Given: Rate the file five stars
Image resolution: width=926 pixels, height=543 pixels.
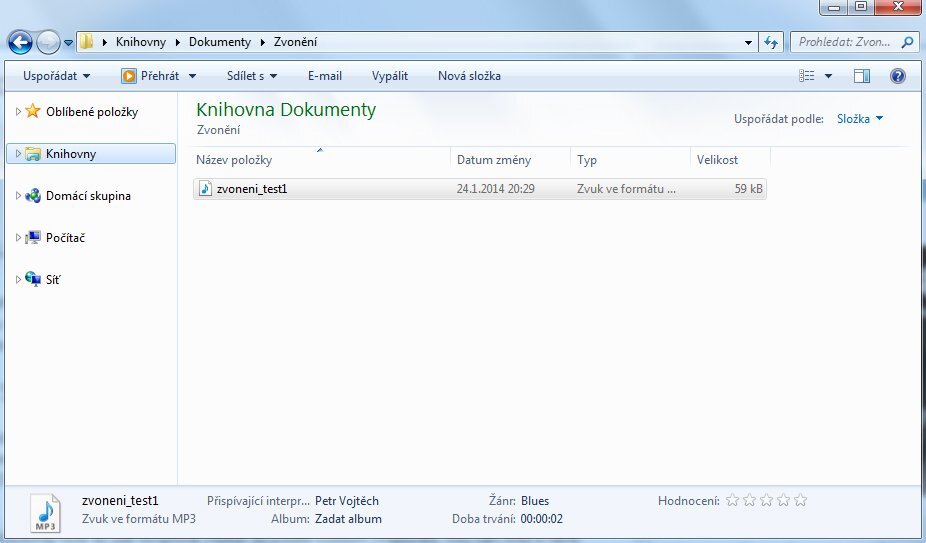Looking at the screenshot, I should point(800,500).
